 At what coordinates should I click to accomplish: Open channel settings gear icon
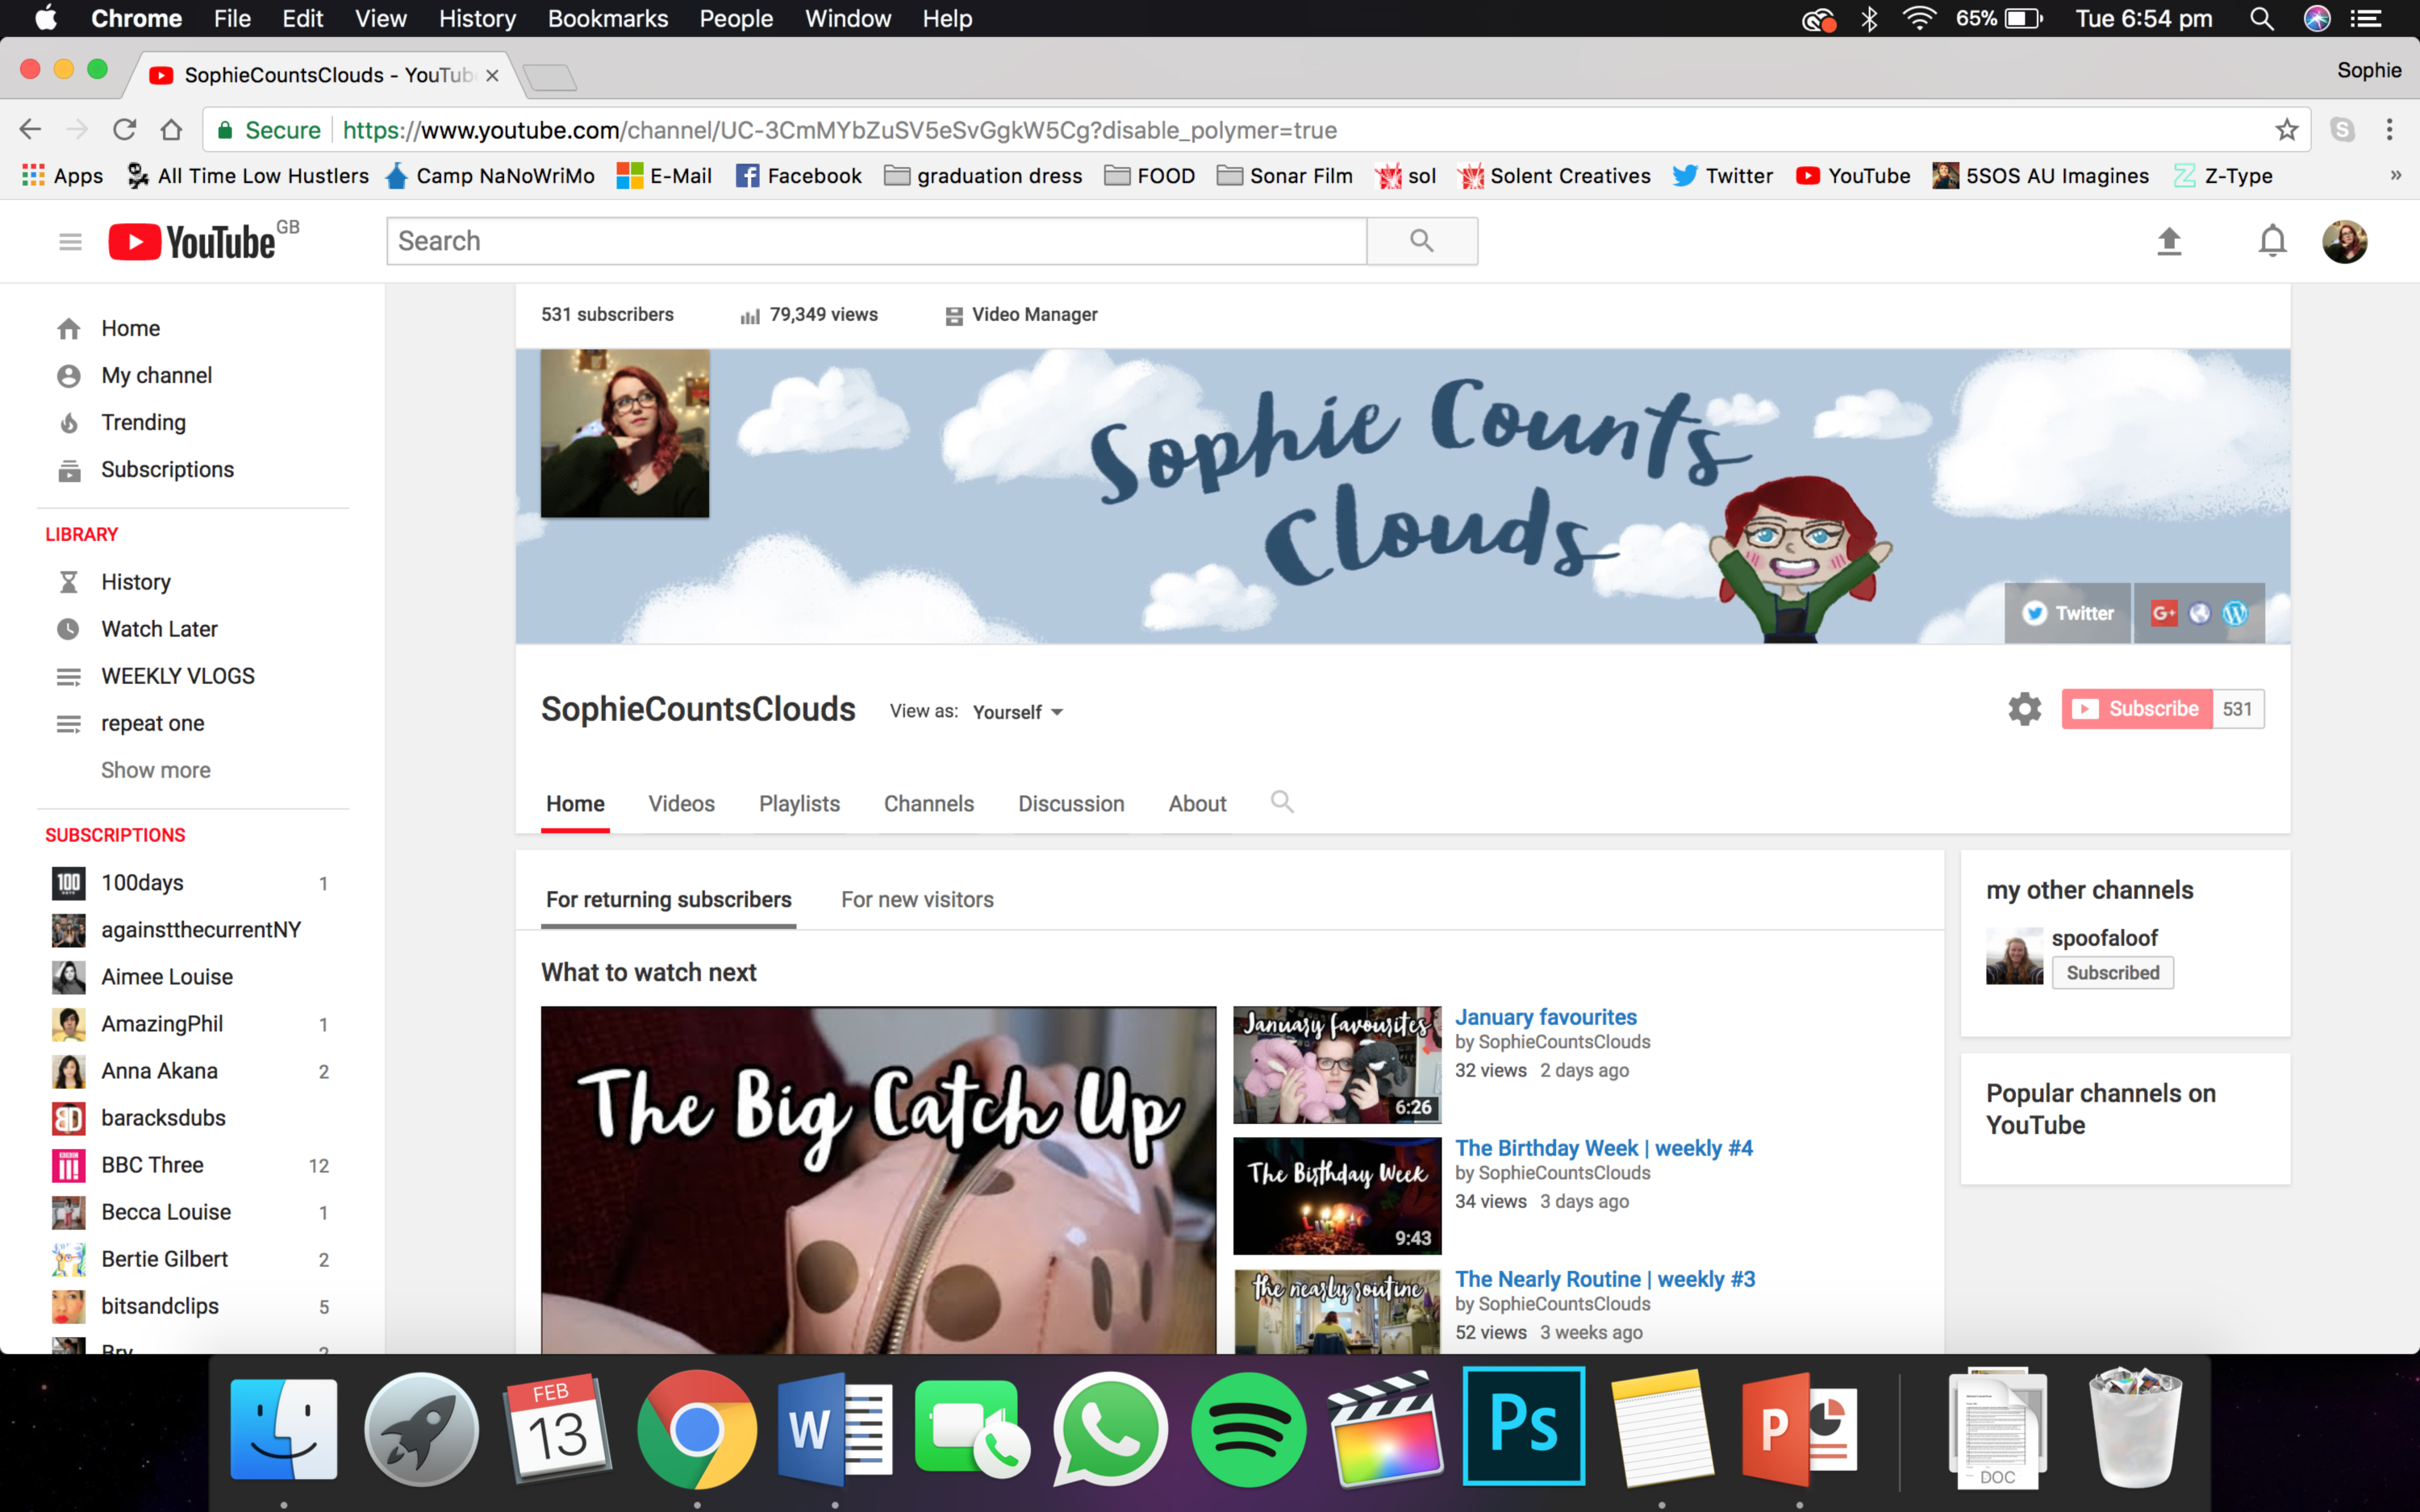pos(2024,709)
